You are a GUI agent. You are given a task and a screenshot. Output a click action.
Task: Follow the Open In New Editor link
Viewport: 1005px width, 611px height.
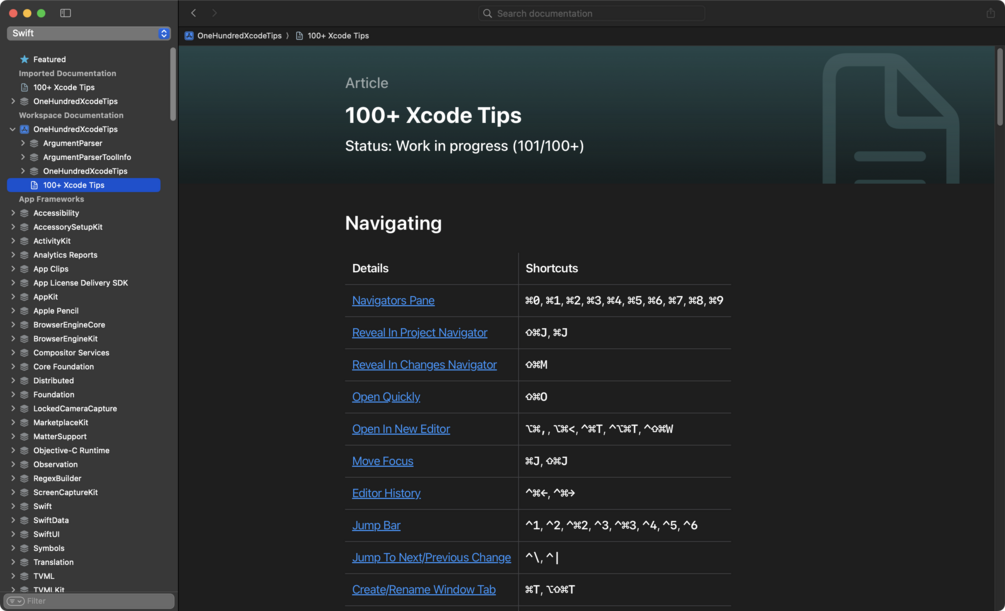tap(401, 429)
